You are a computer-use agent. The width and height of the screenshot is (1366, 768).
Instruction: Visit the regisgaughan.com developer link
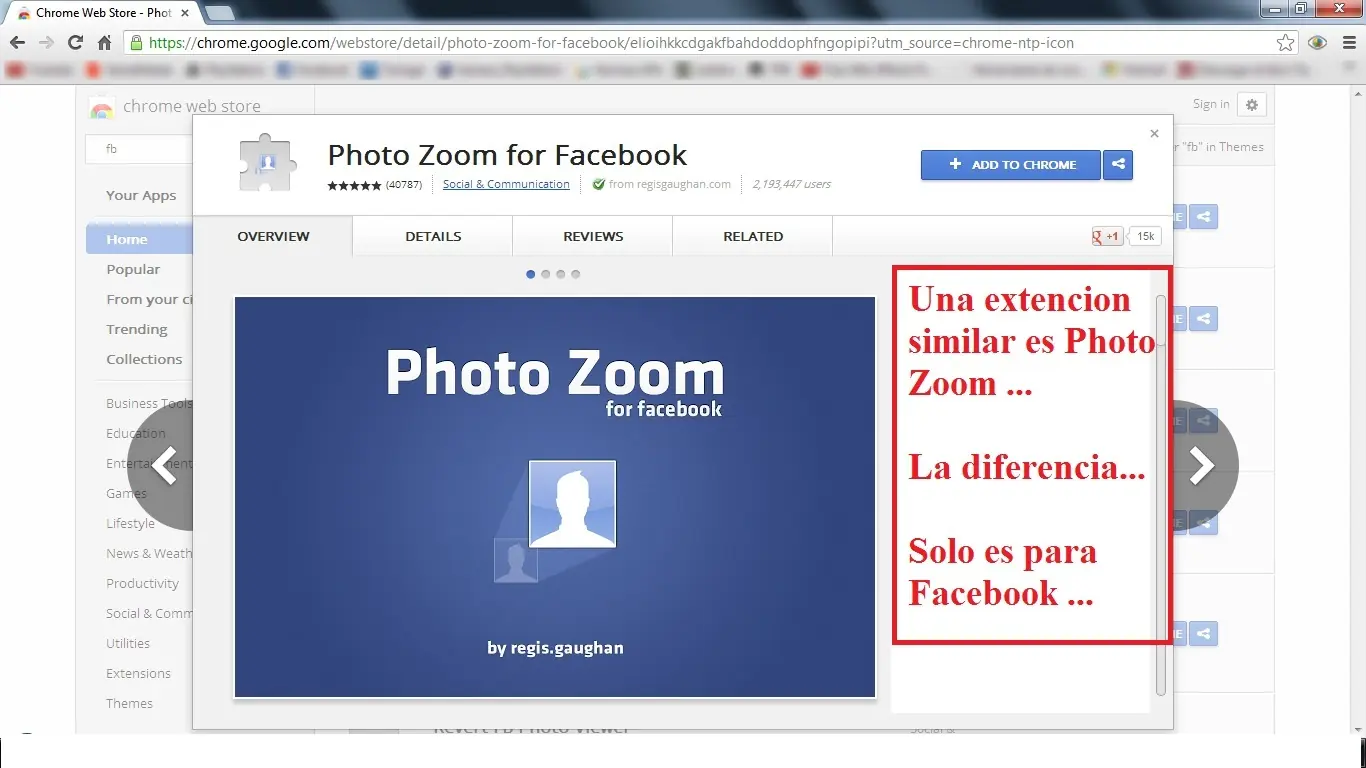pos(670,184)
